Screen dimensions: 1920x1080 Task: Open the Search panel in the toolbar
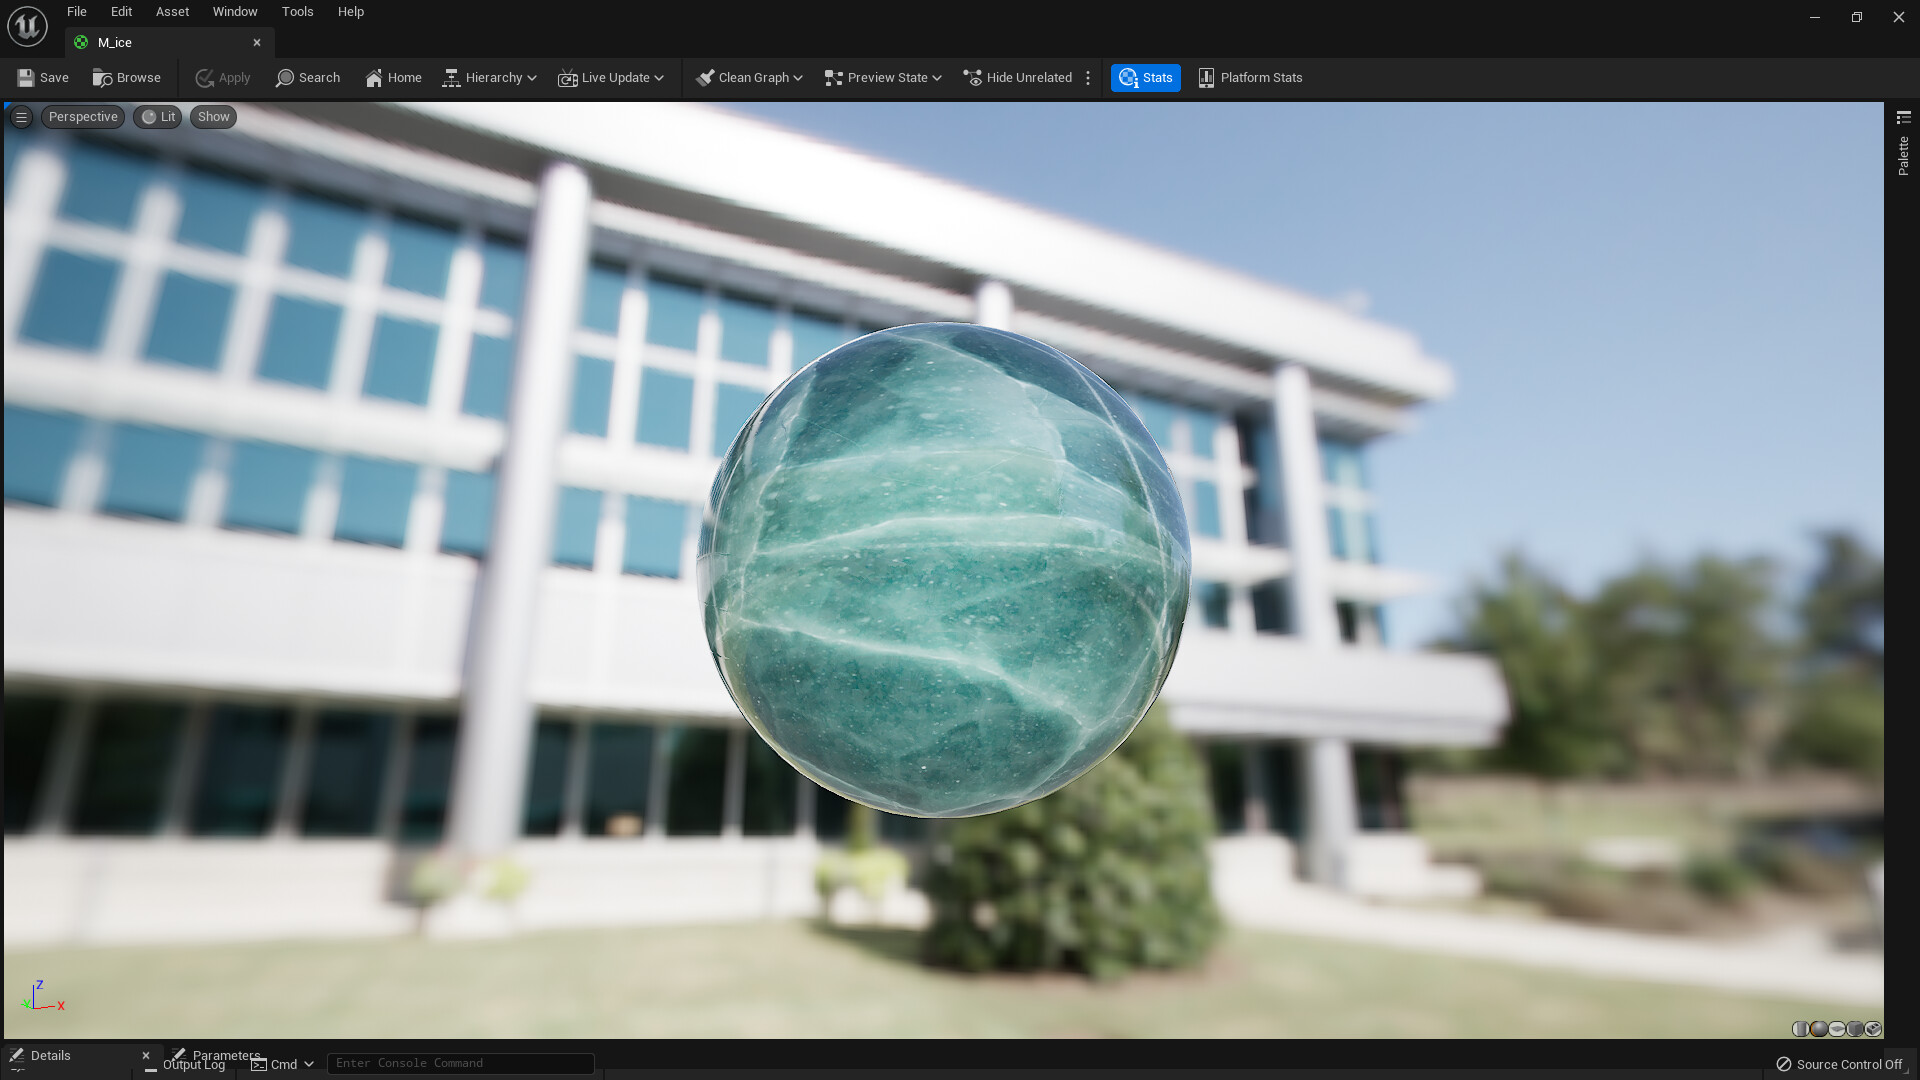tap(307, 77)
